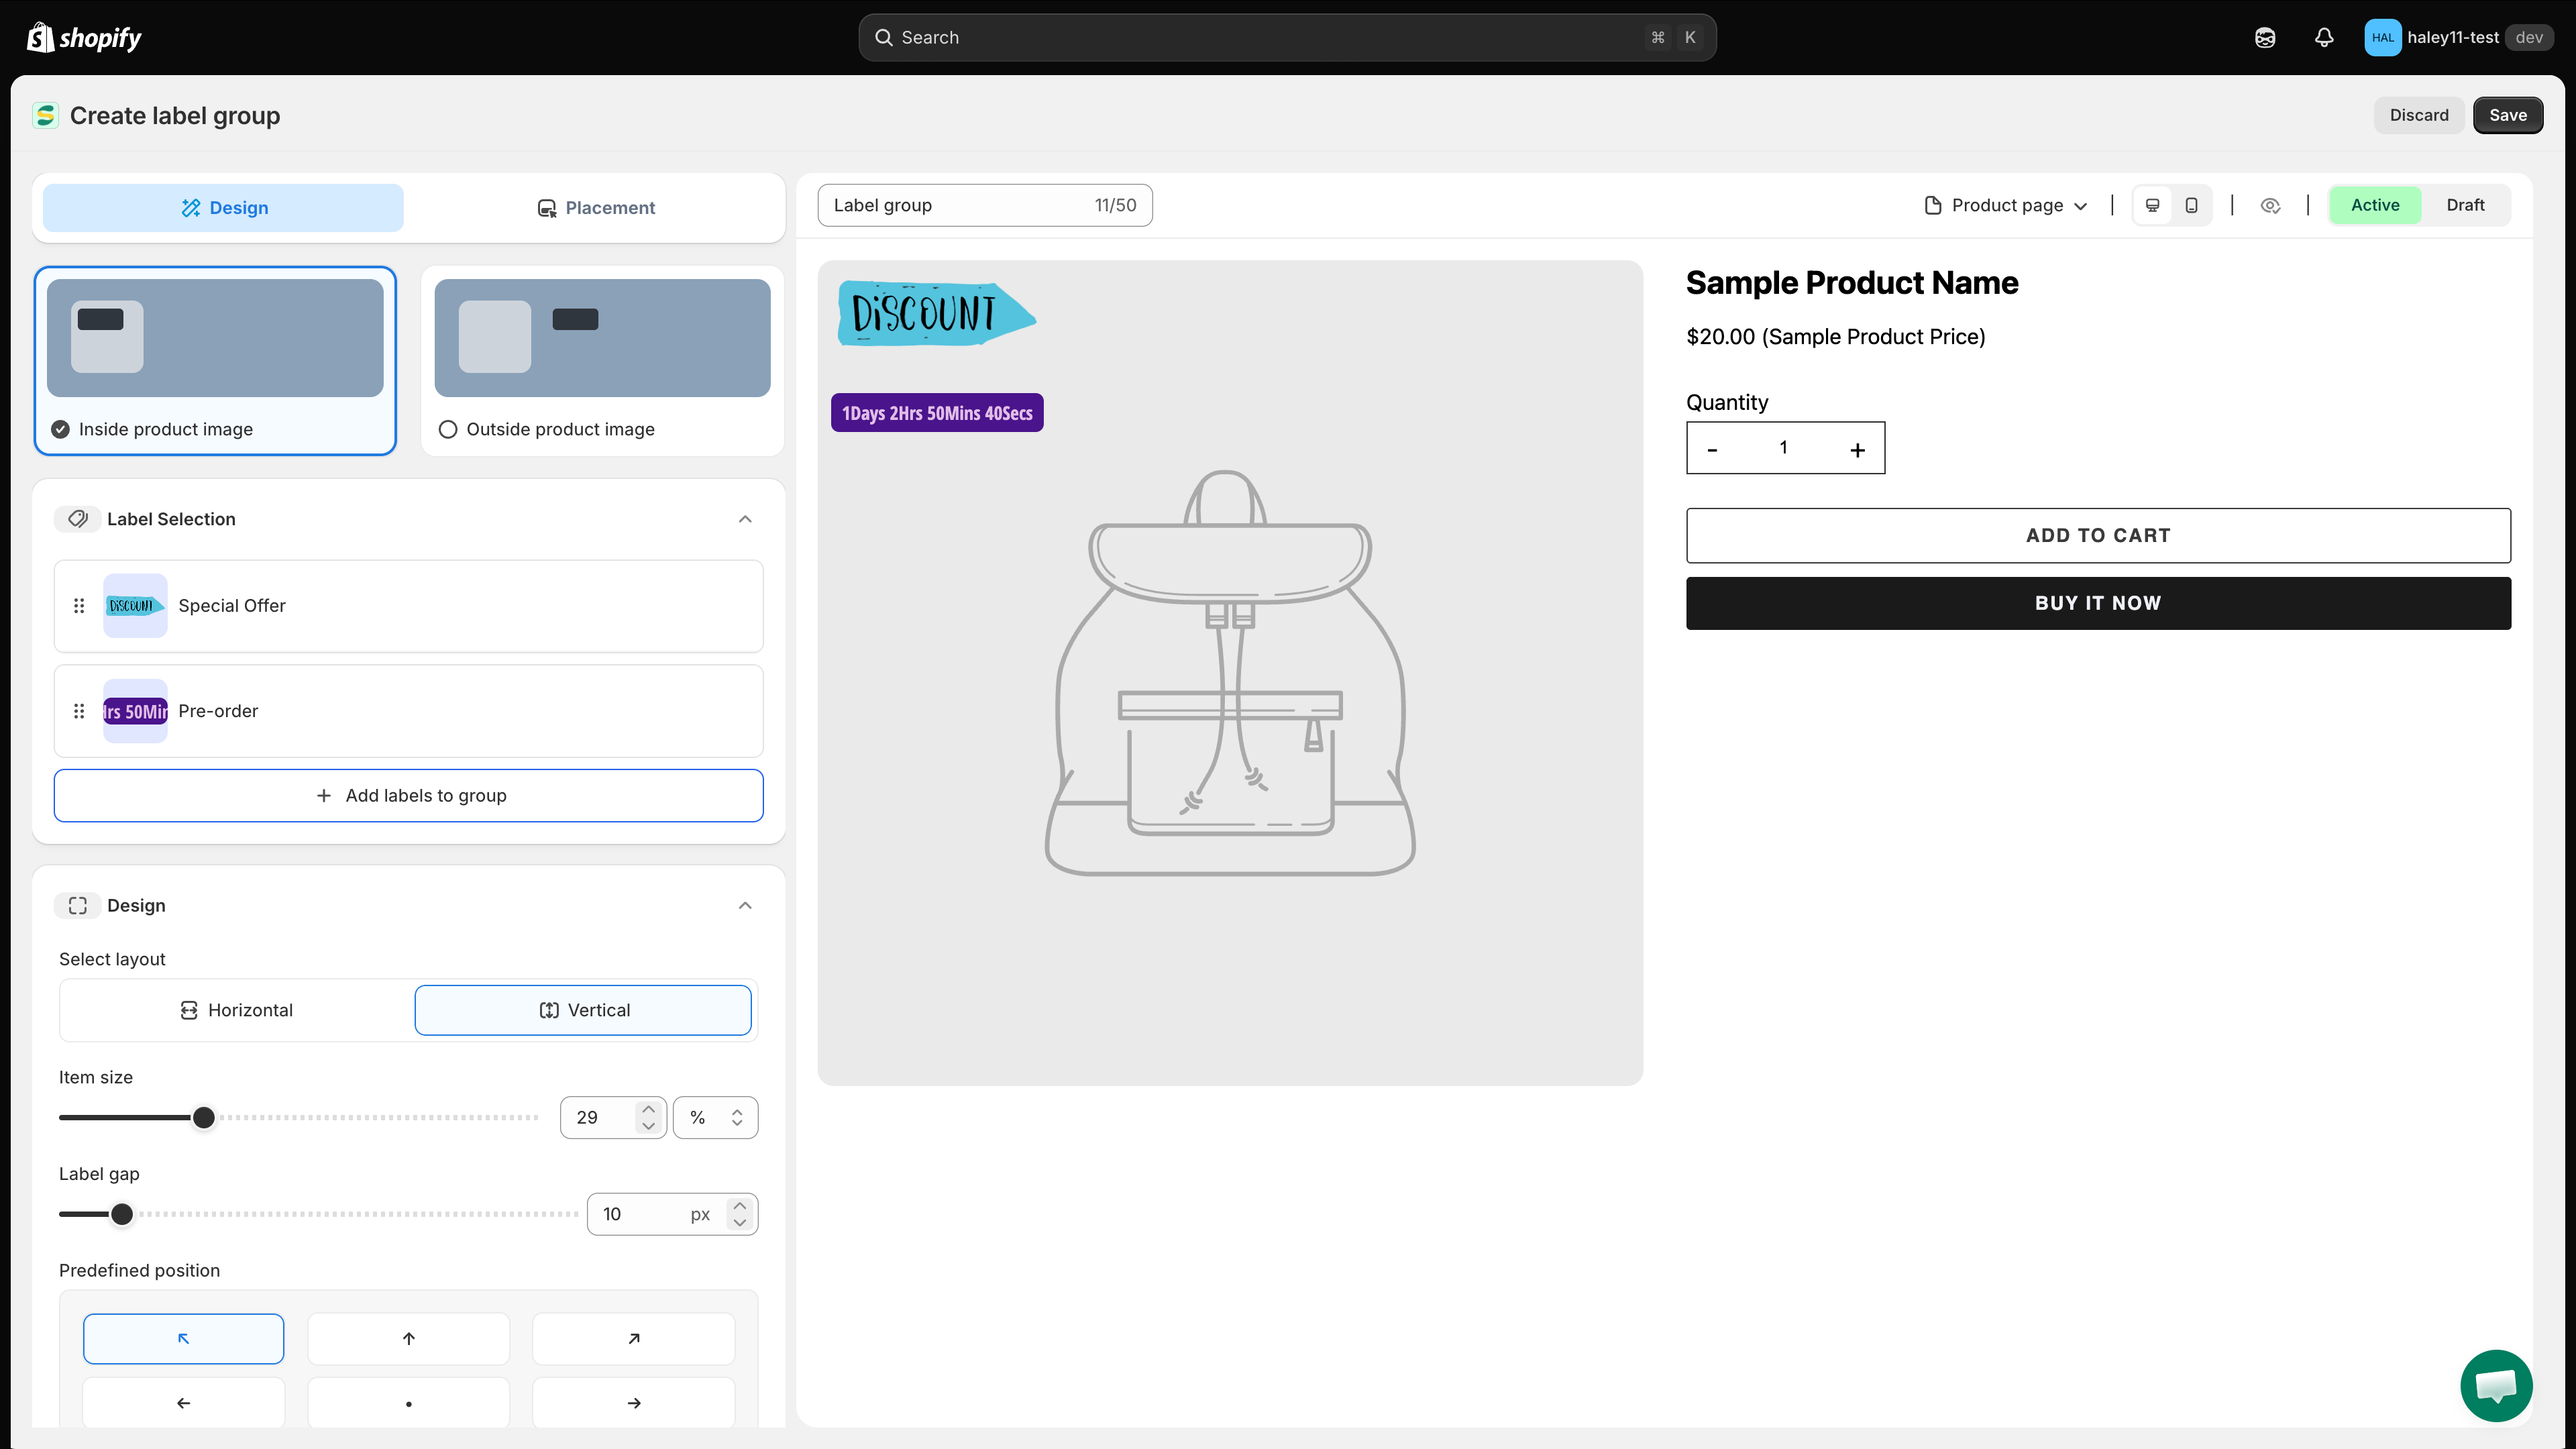Select top-left predefined position arrow
The image size is (2576, 1449).
[184, 1338]
